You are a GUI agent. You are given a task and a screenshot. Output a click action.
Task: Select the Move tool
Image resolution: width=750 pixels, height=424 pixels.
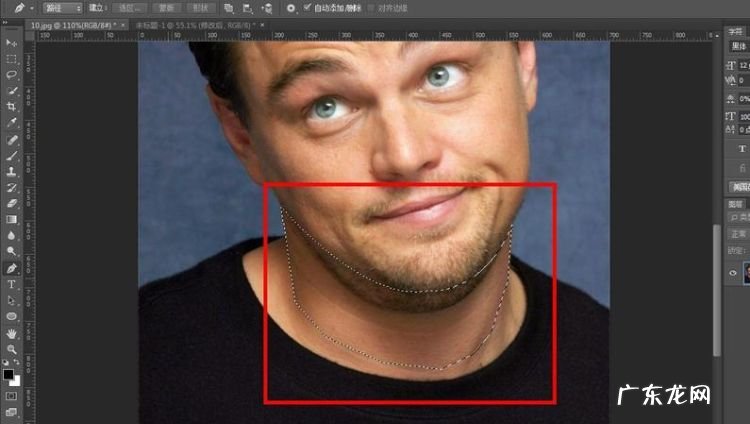click(x=12, y=43)
